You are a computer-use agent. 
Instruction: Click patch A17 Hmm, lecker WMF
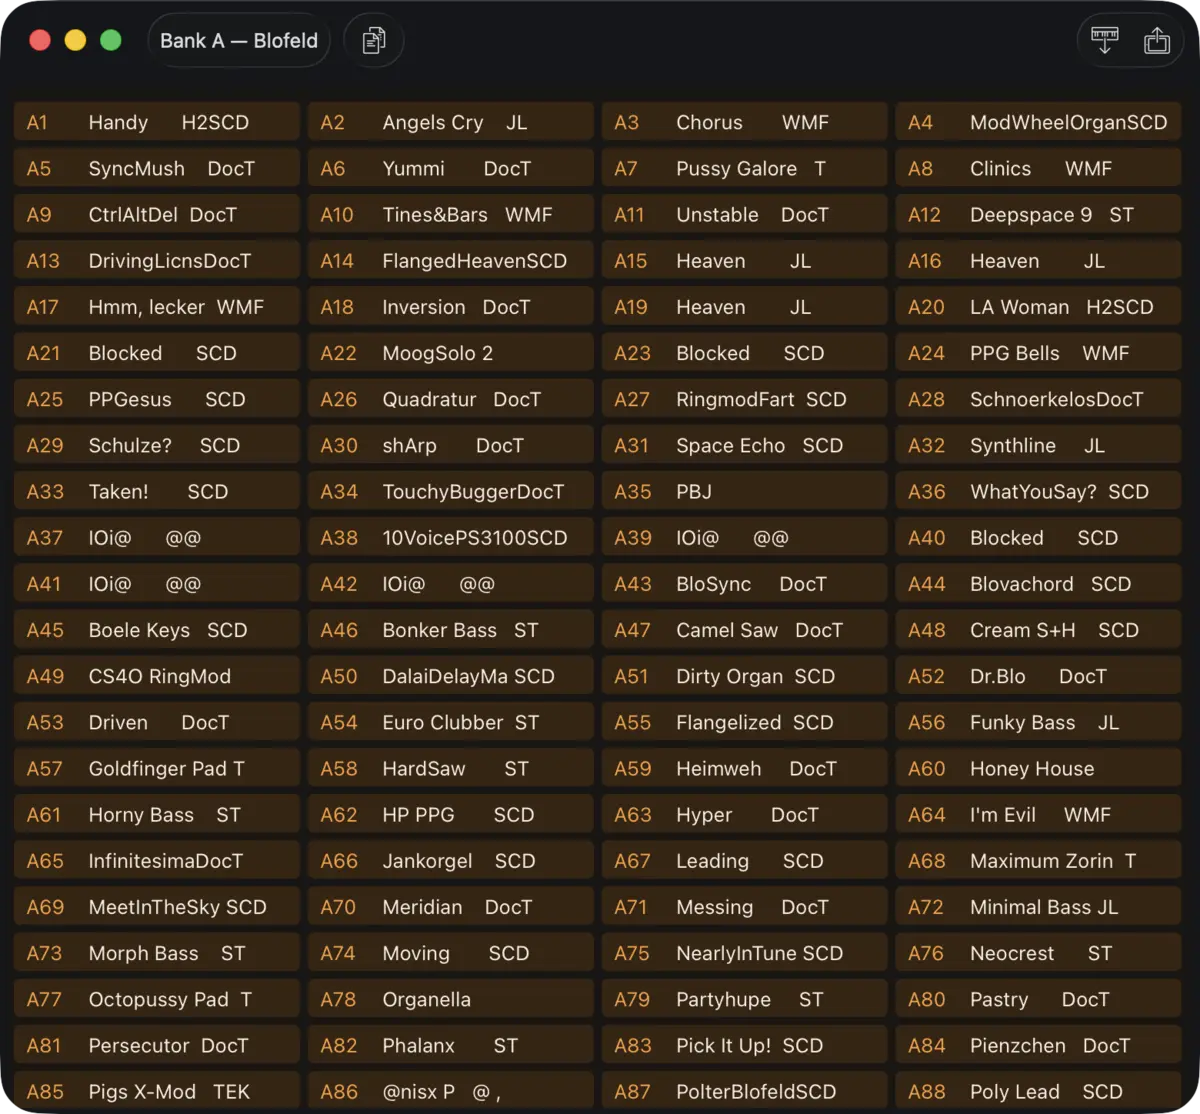[157, 307]
